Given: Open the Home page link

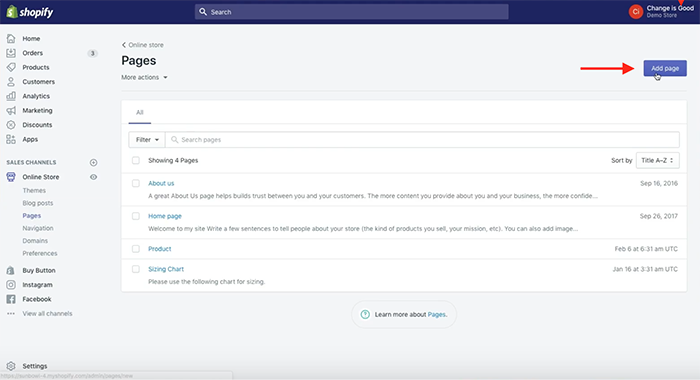Looking at the screenshot, I should (165, 216).
